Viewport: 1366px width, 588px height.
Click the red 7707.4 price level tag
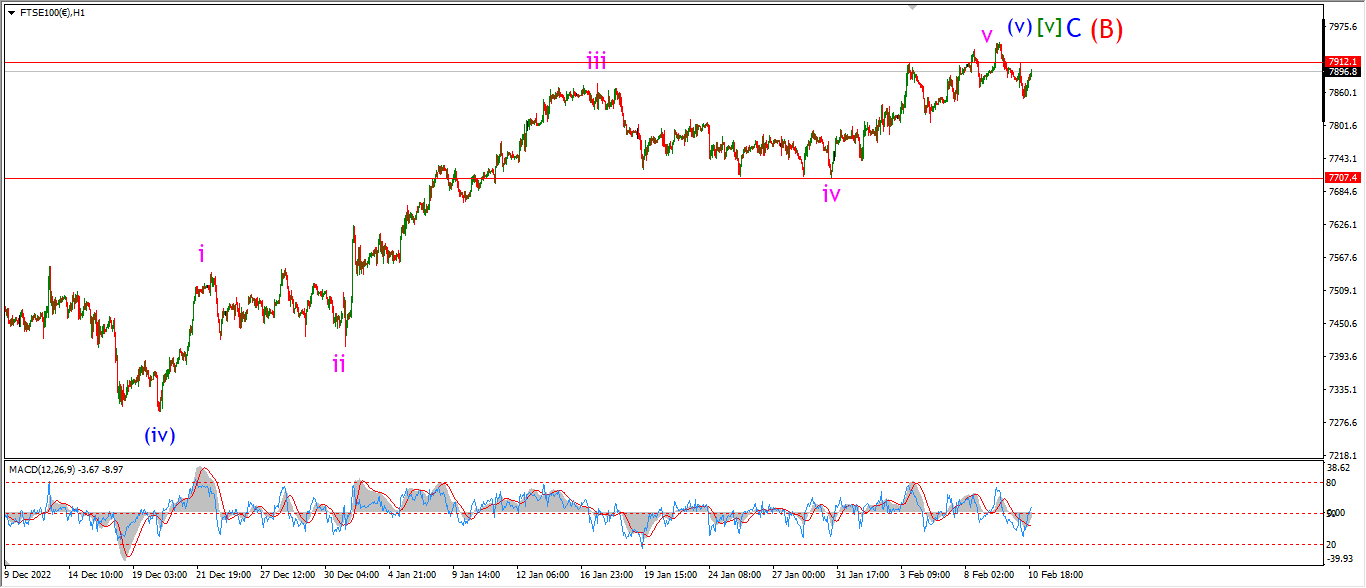pos(1342,177)
